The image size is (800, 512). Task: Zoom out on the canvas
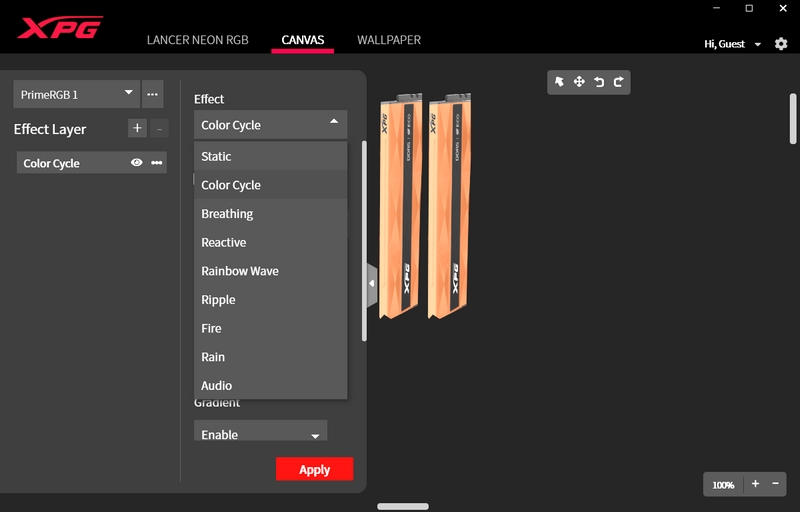[x=775, y=484]
